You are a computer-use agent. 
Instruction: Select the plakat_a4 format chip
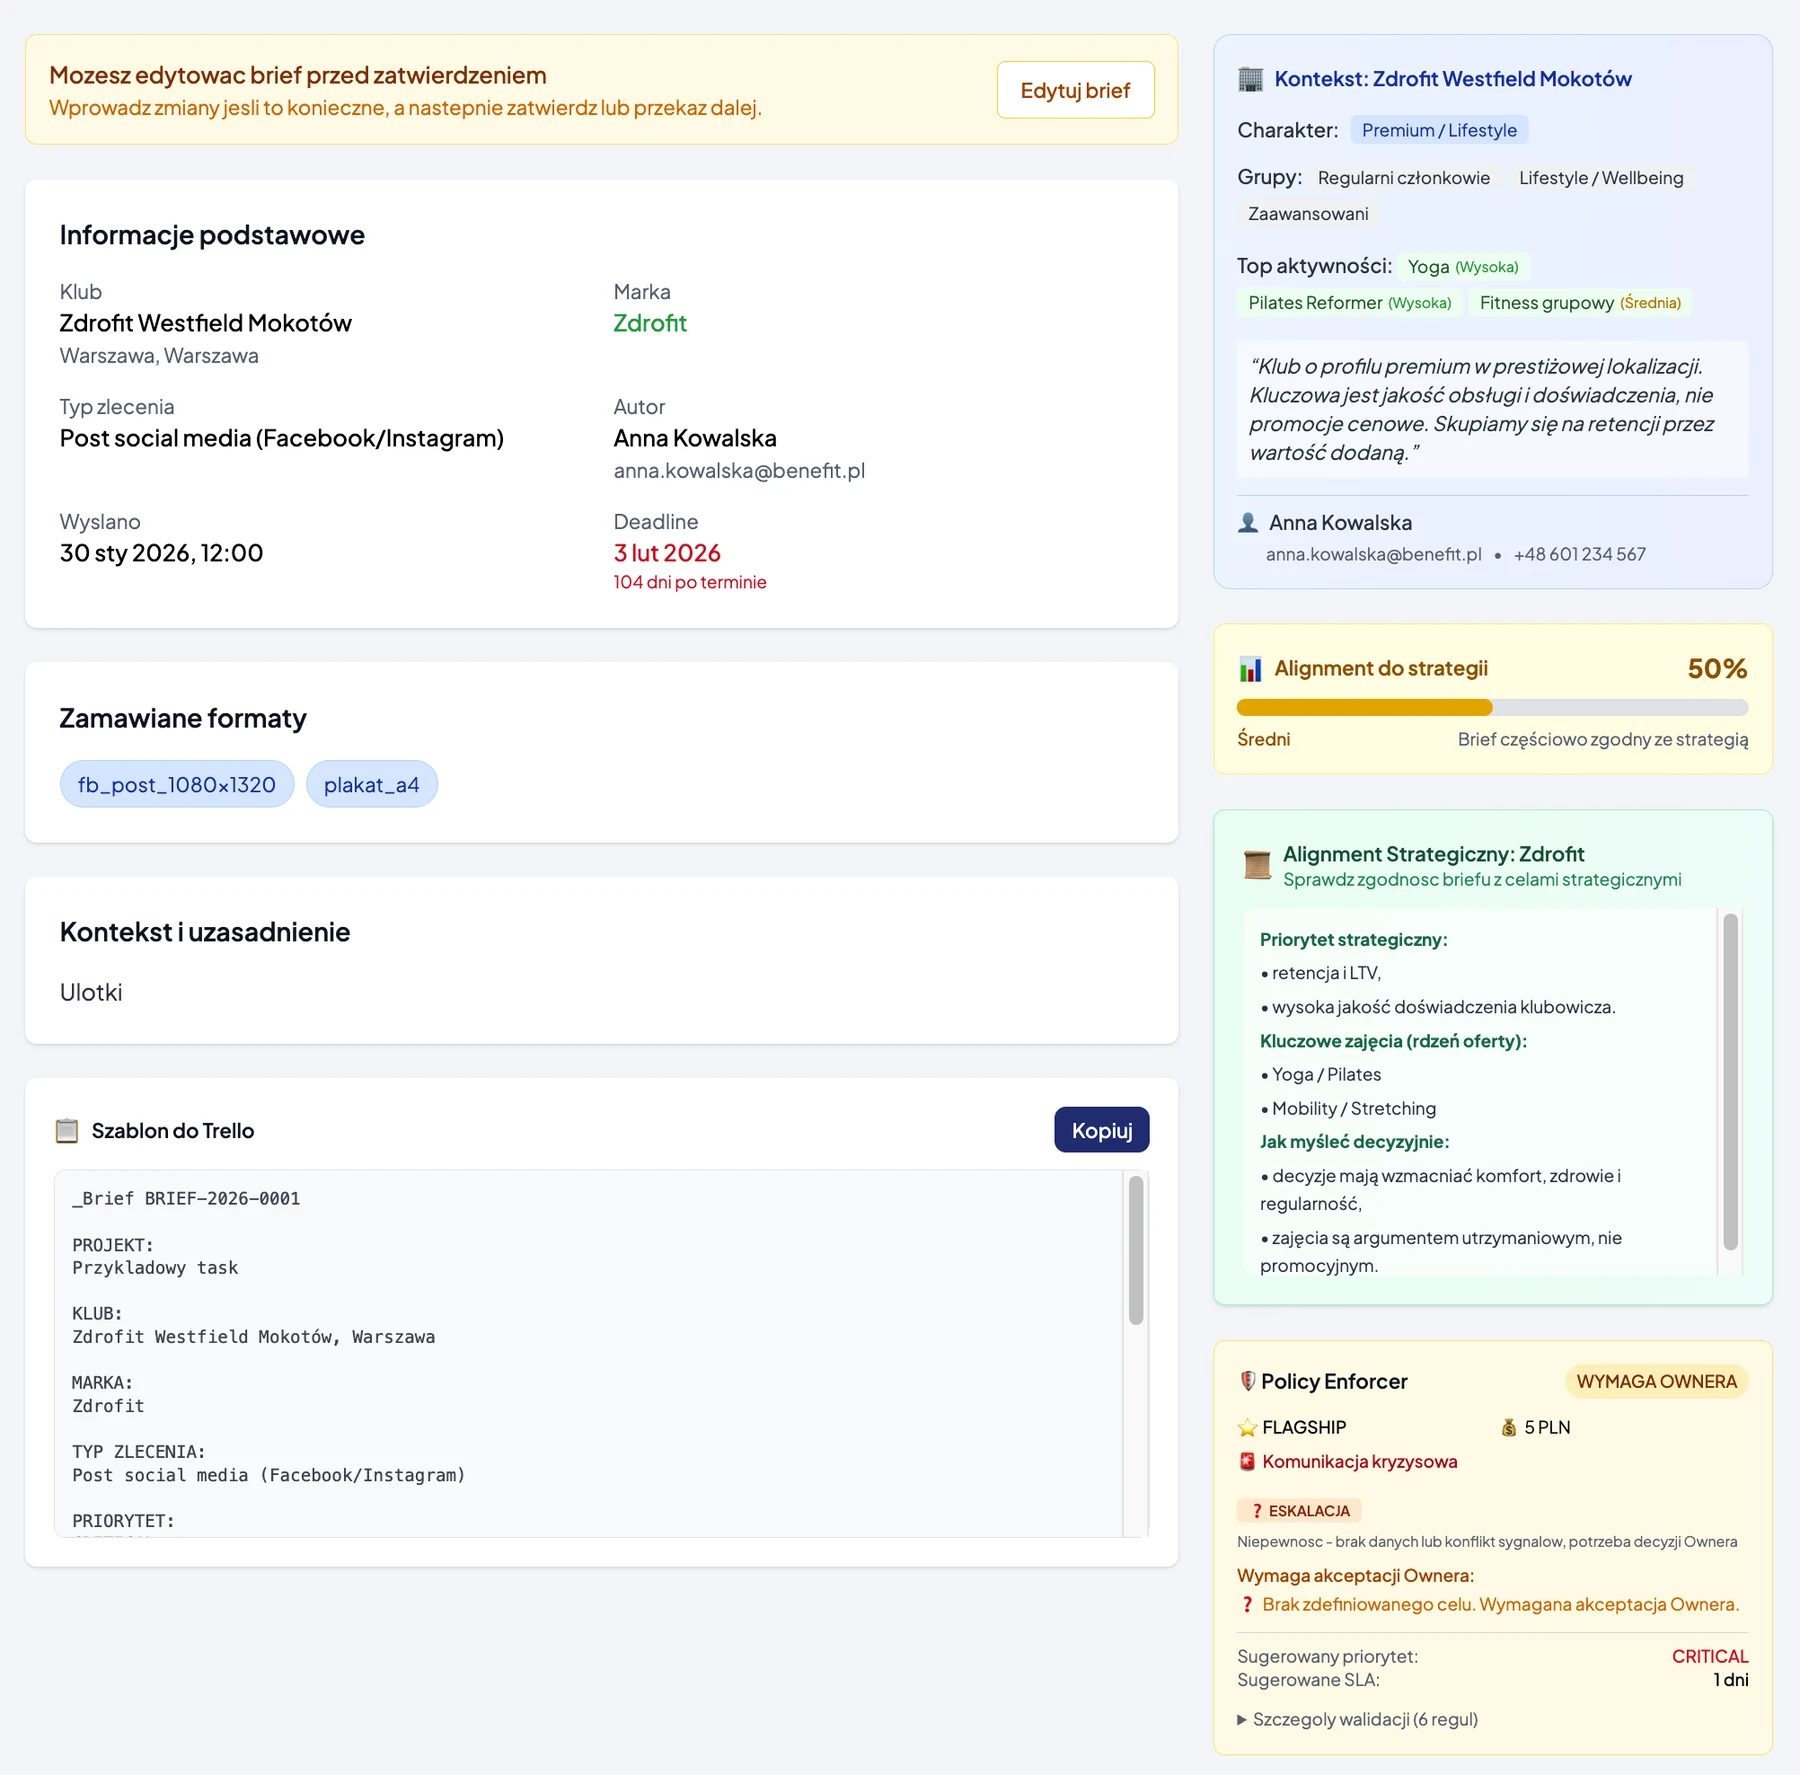point(371,784)
